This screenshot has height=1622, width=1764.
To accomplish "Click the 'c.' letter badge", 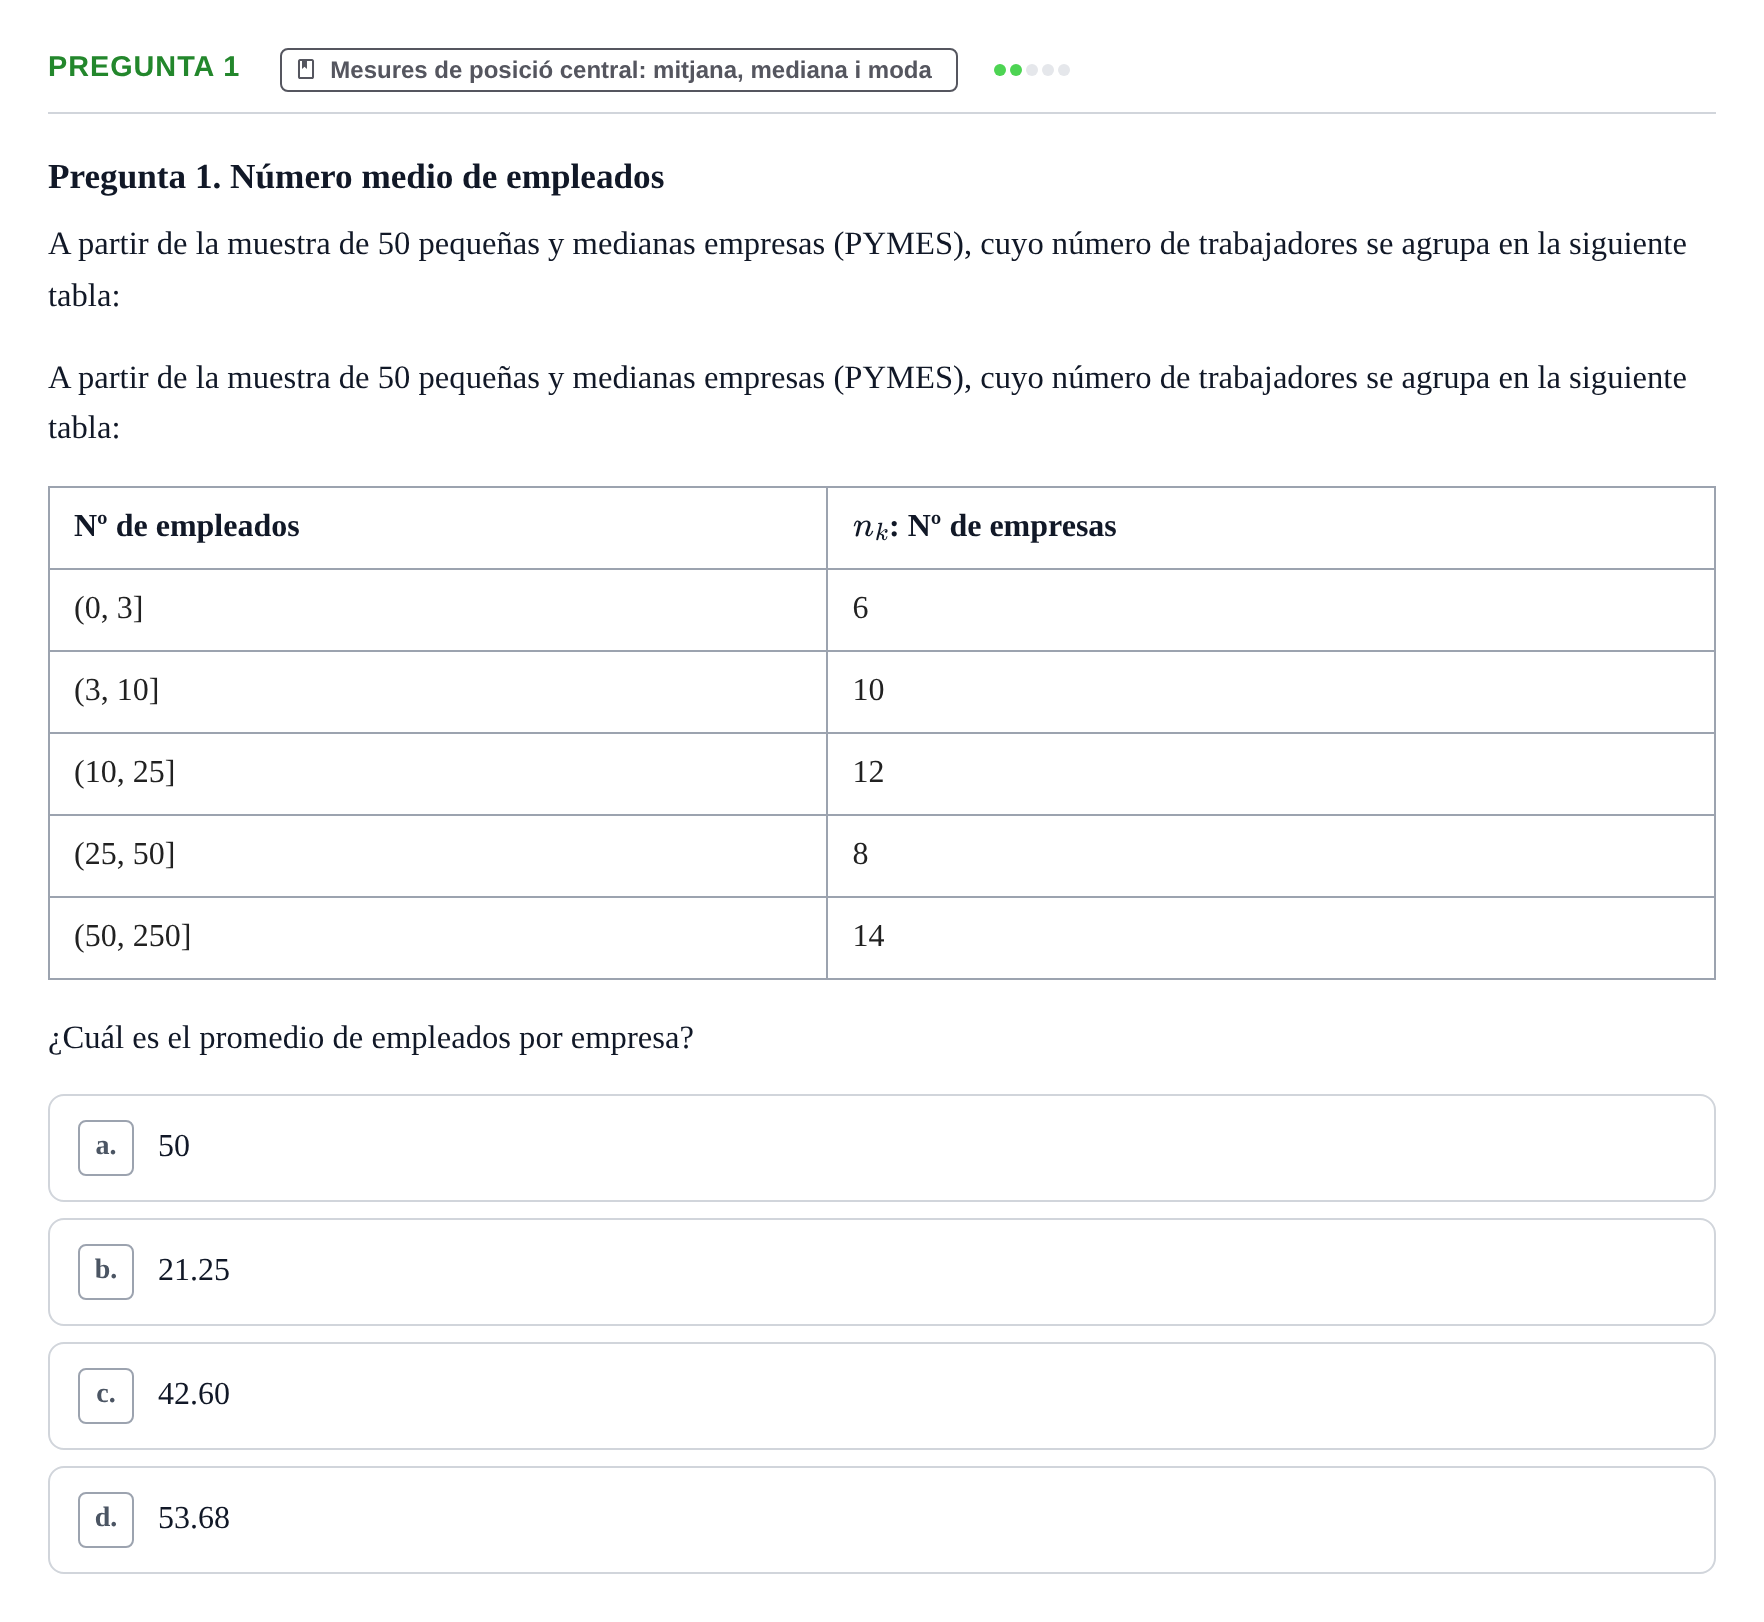I will coord(106,1396).
